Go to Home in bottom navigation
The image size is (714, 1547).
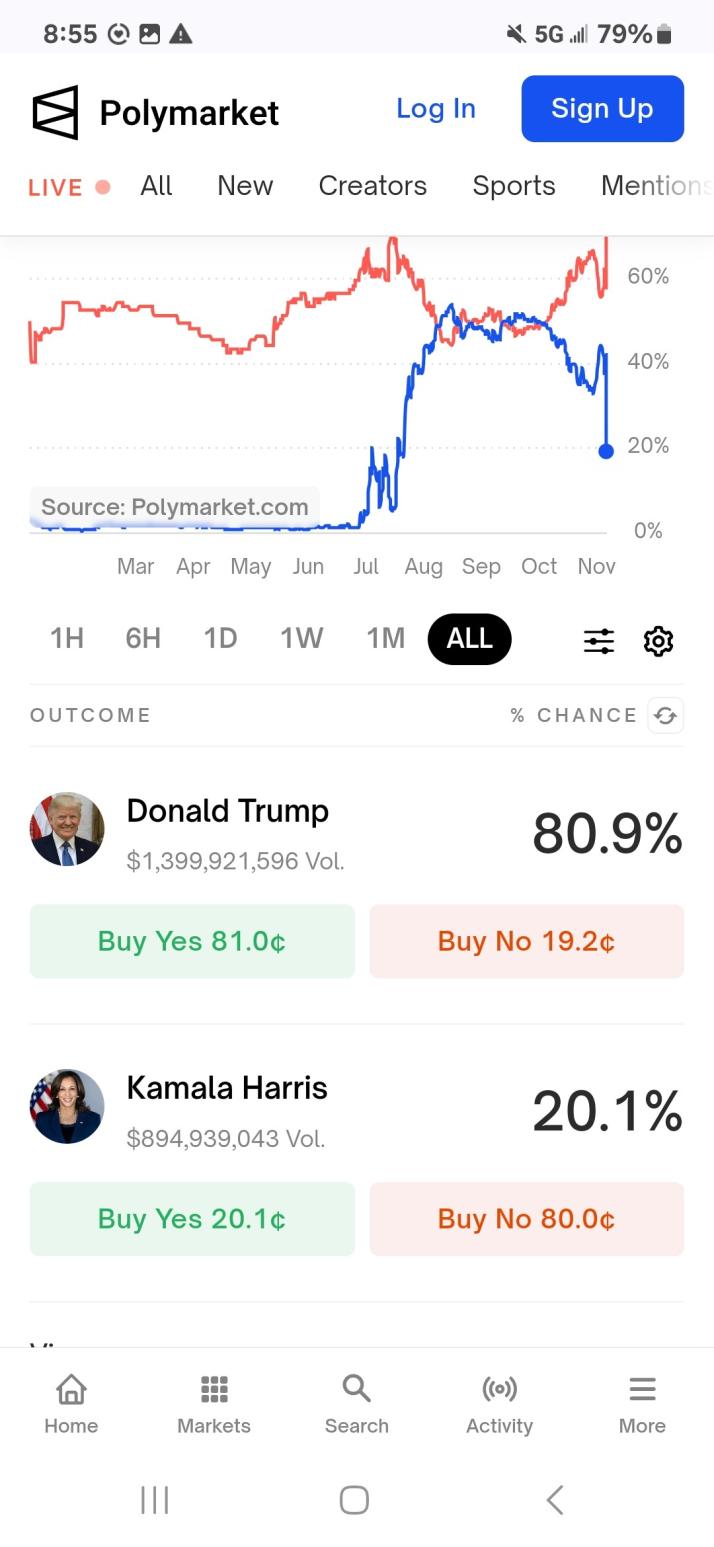point(71,1403)
